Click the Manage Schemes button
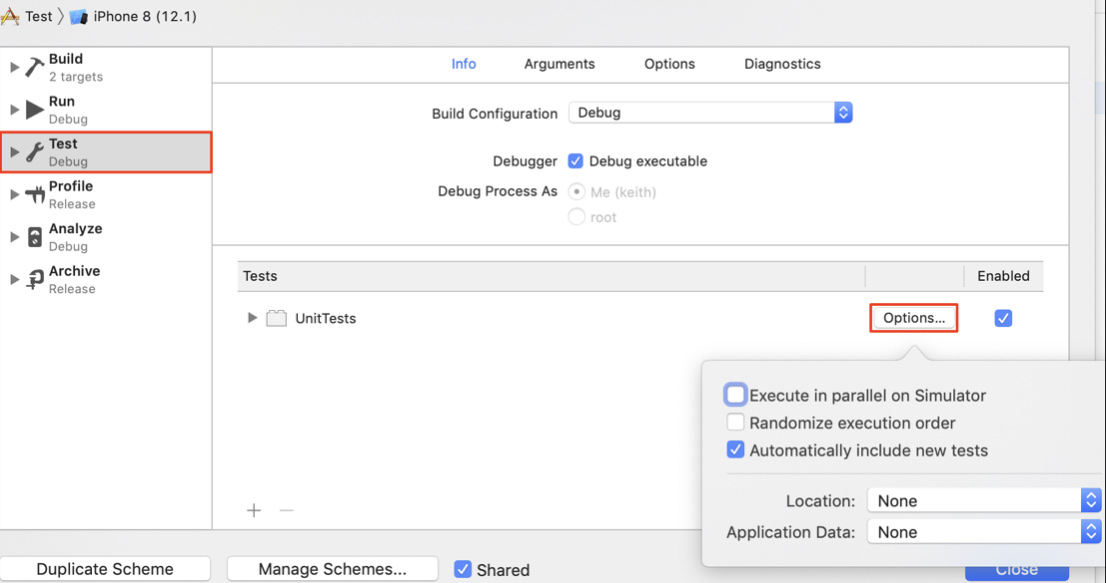This screenshot has width=1106, height=583. click(332, 569)
